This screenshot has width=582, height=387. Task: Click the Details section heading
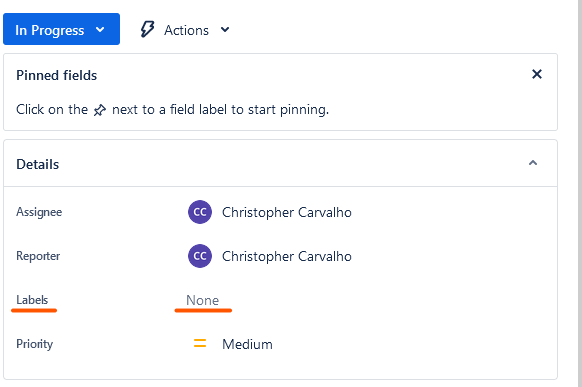point(37,164)
